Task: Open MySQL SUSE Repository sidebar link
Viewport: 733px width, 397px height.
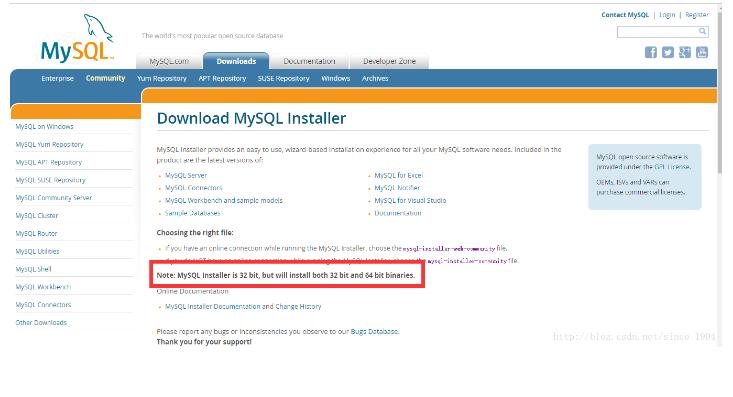Action: (50, 180)
